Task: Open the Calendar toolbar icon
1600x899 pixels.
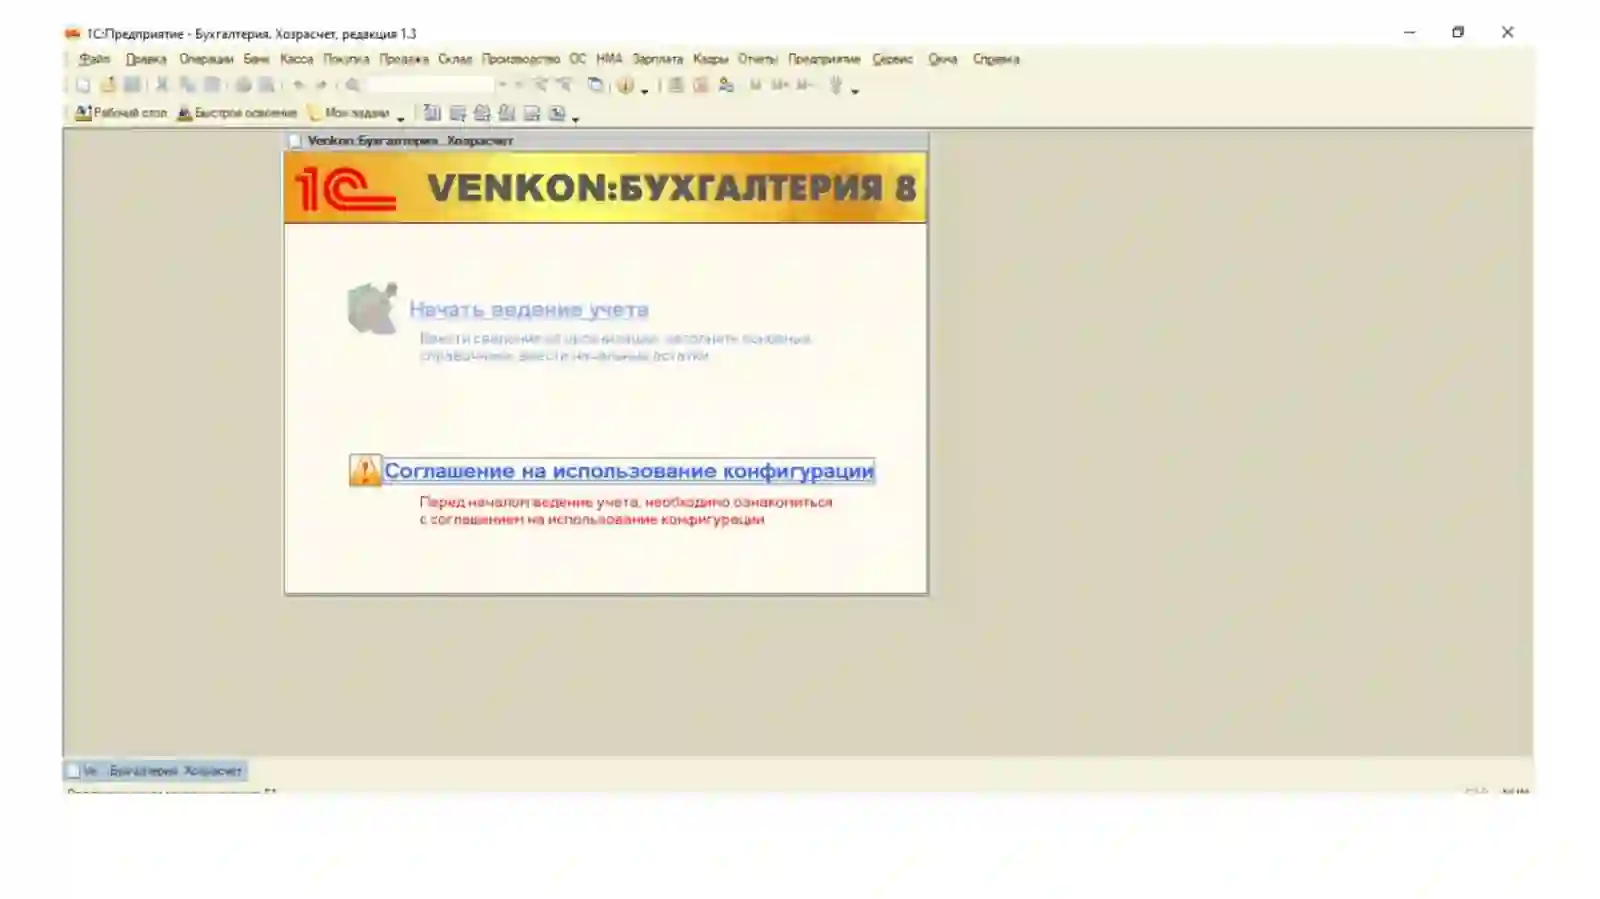Action: pyautogui.click(x=700, y=85)
